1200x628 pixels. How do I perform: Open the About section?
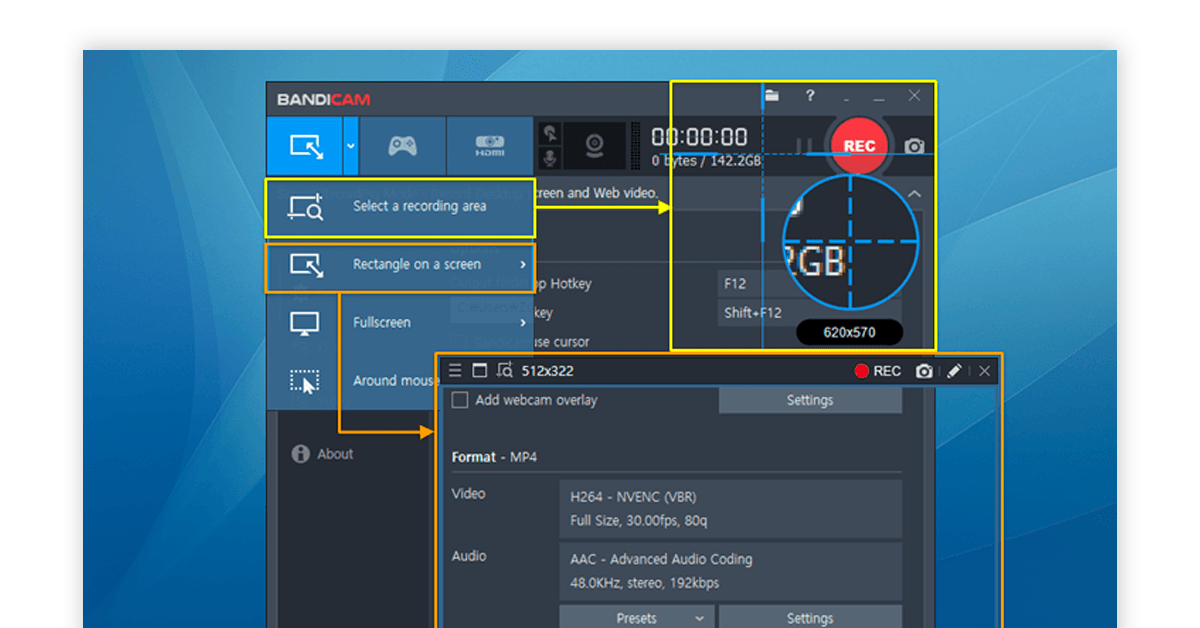coord(323,454)
